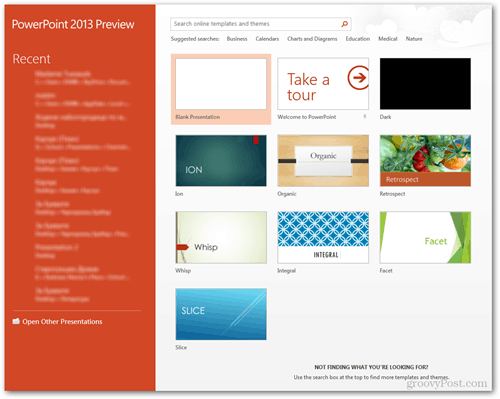The height and width of the screenshot is (399, 500).
Task: Choose the Facet theme thumbnail
Action: click(425, 237)
